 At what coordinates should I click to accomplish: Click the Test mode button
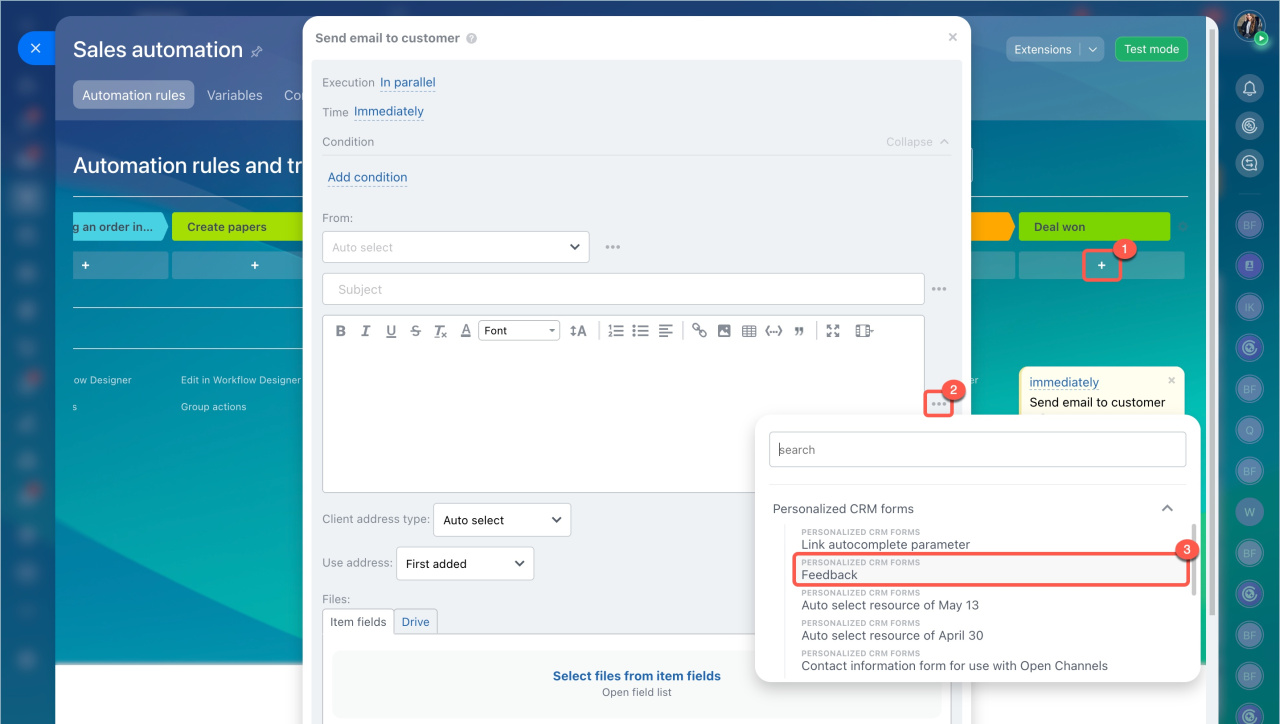[x=1151, y=49]
